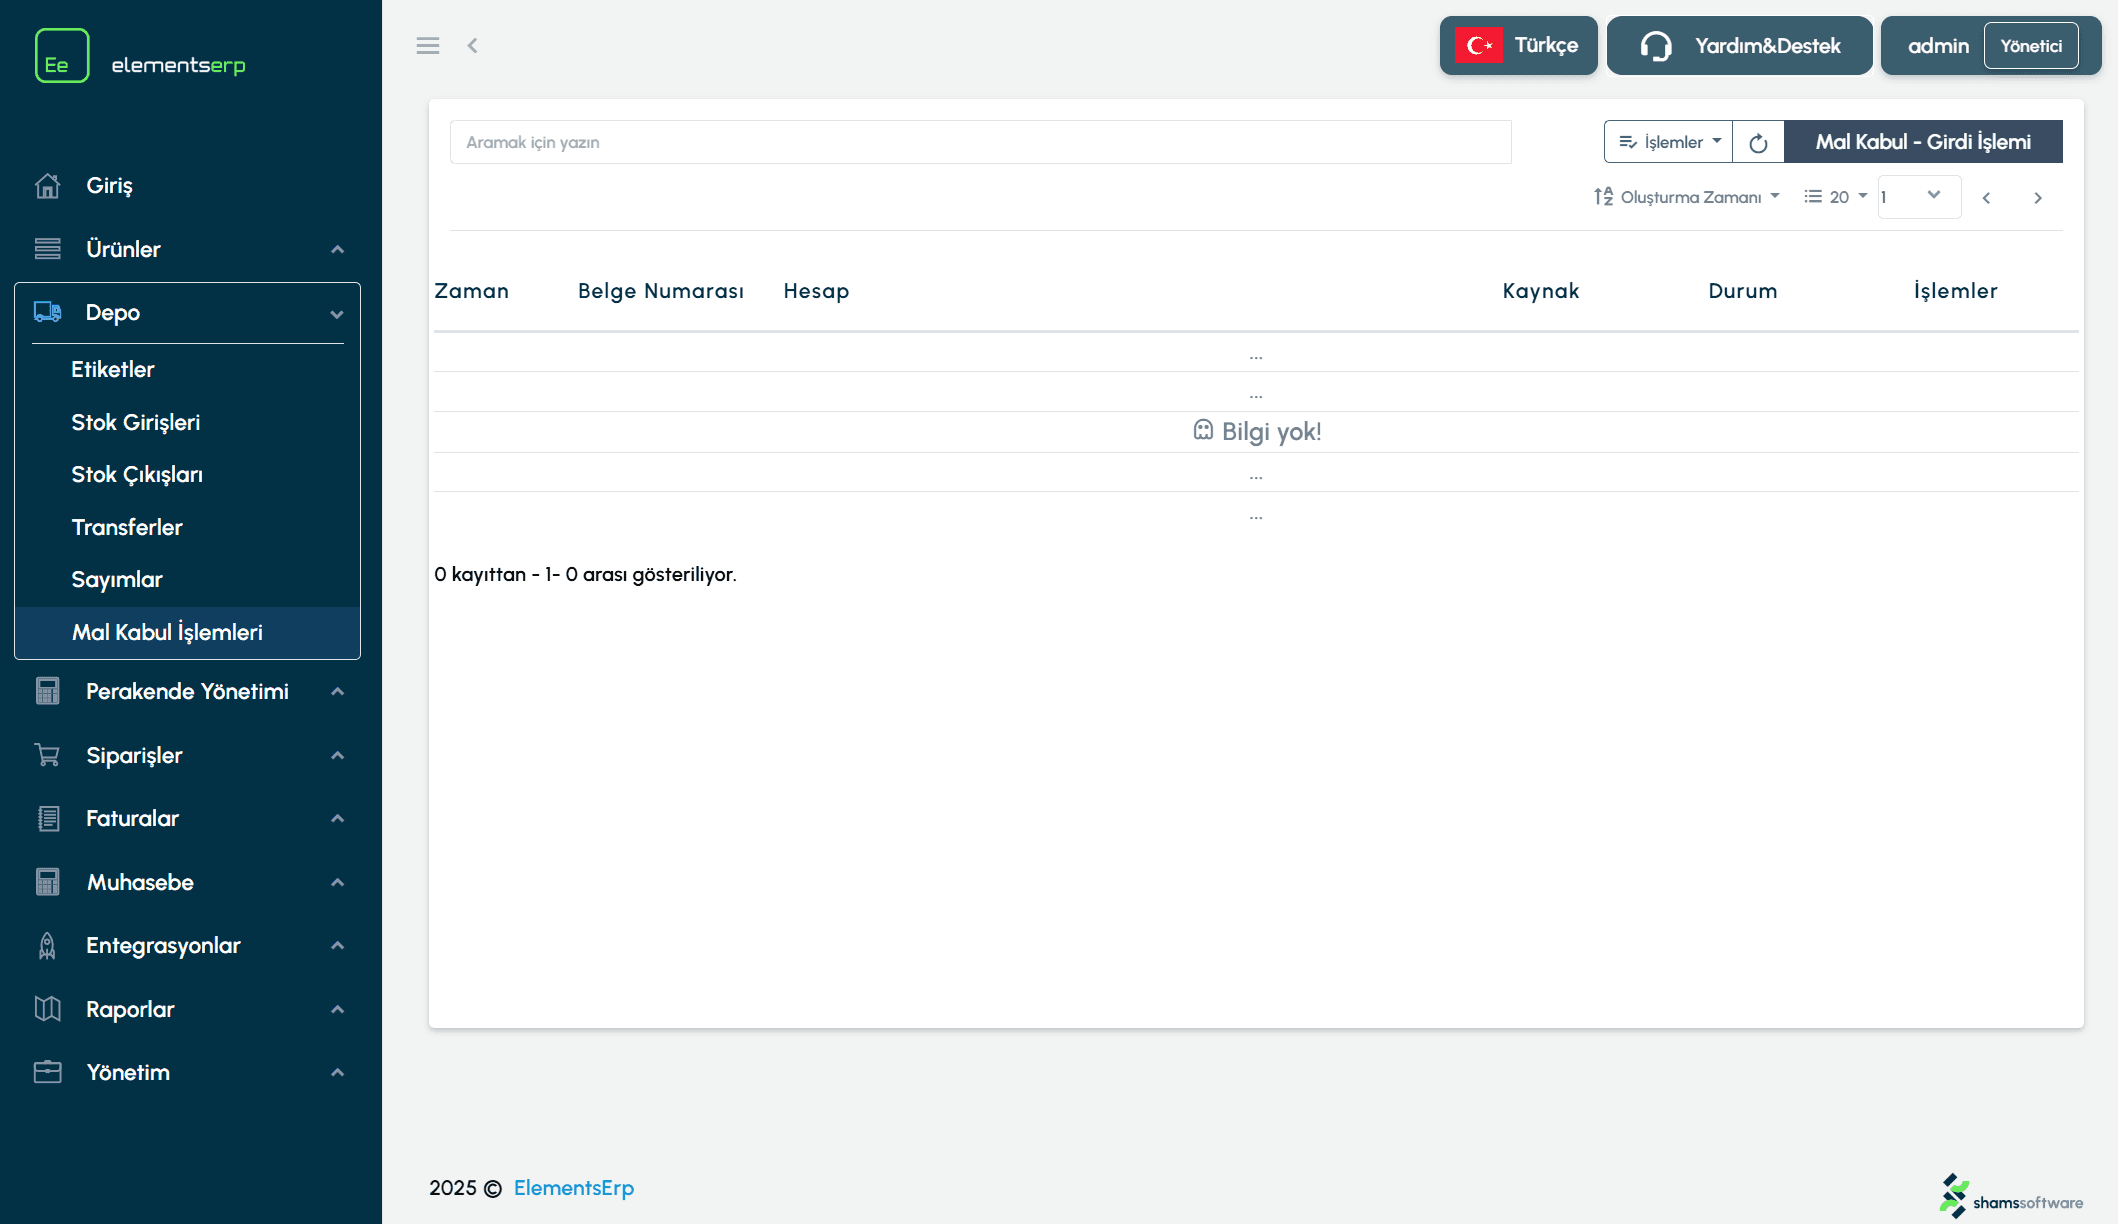Click the Turkish flag icon
This screenshot has height=1224, width=2118.
click(1479, 46)
